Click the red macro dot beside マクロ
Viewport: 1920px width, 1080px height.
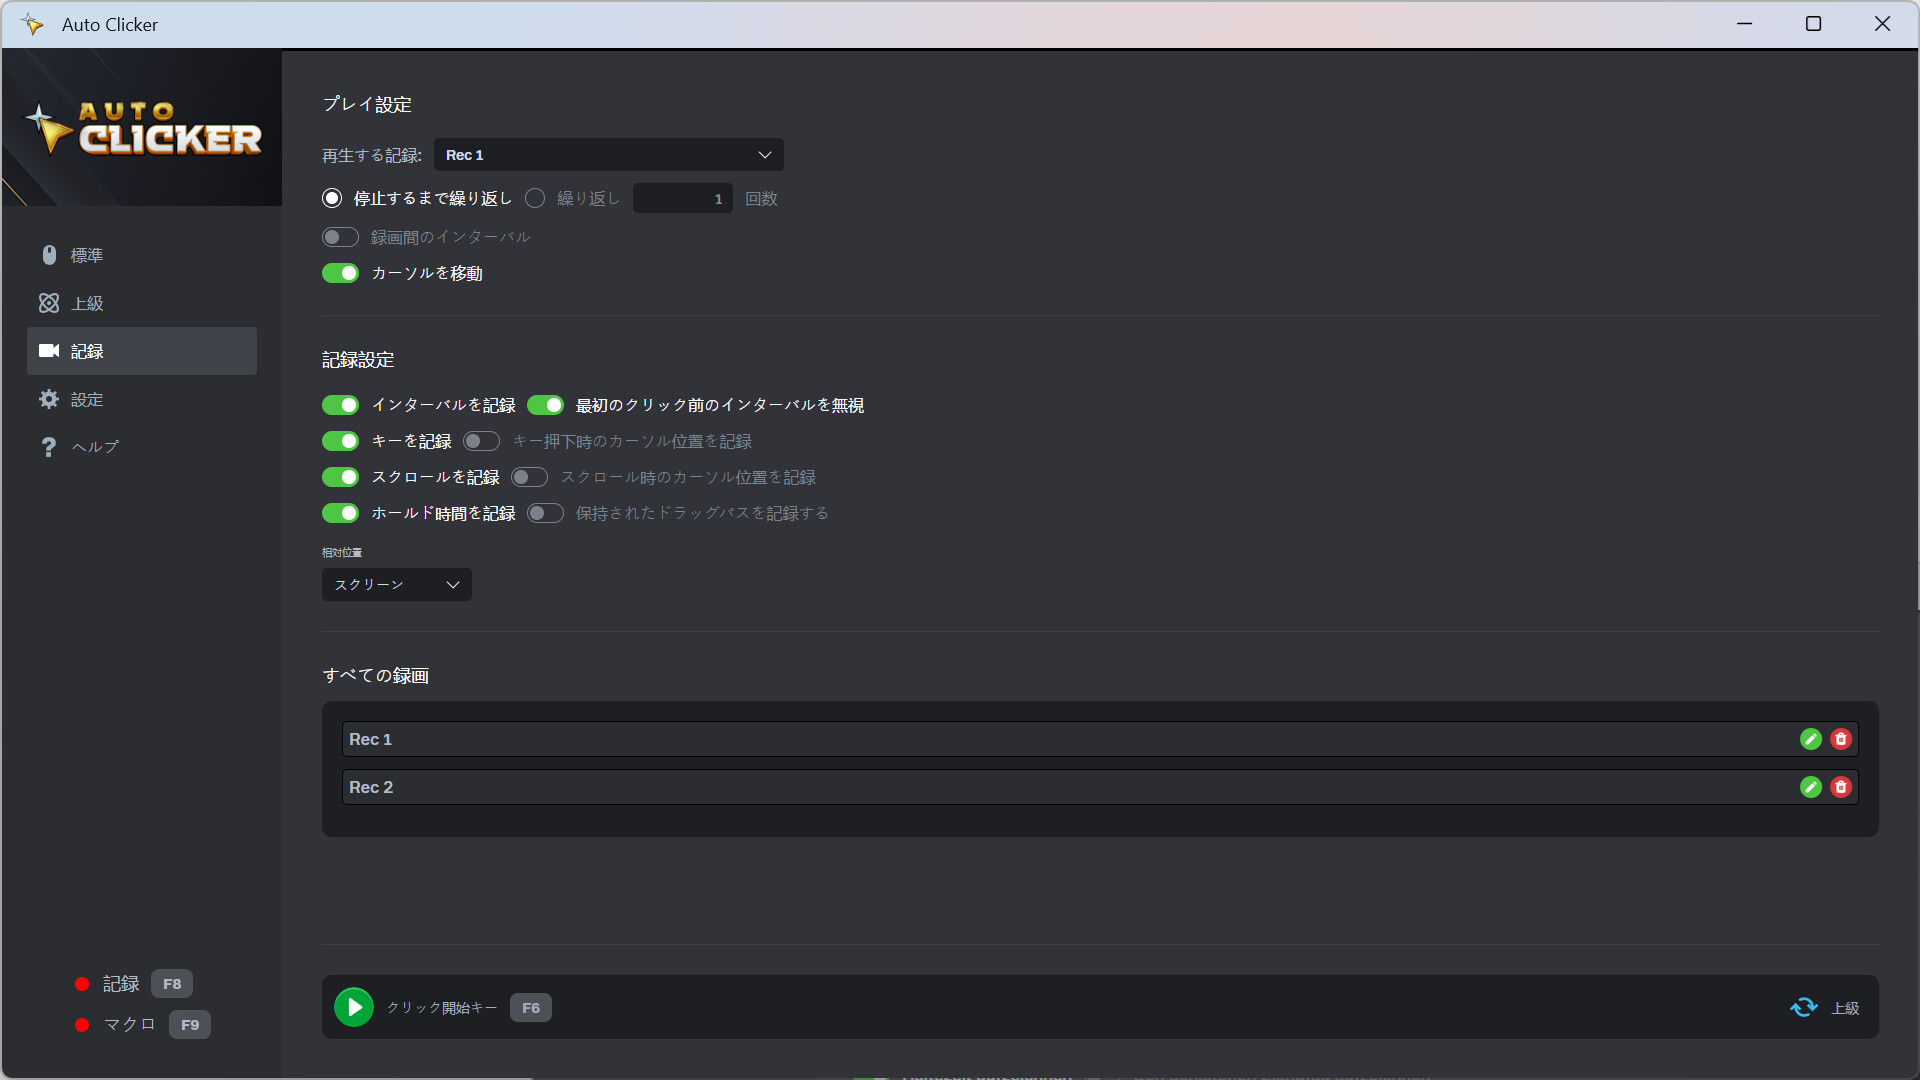82,1025
